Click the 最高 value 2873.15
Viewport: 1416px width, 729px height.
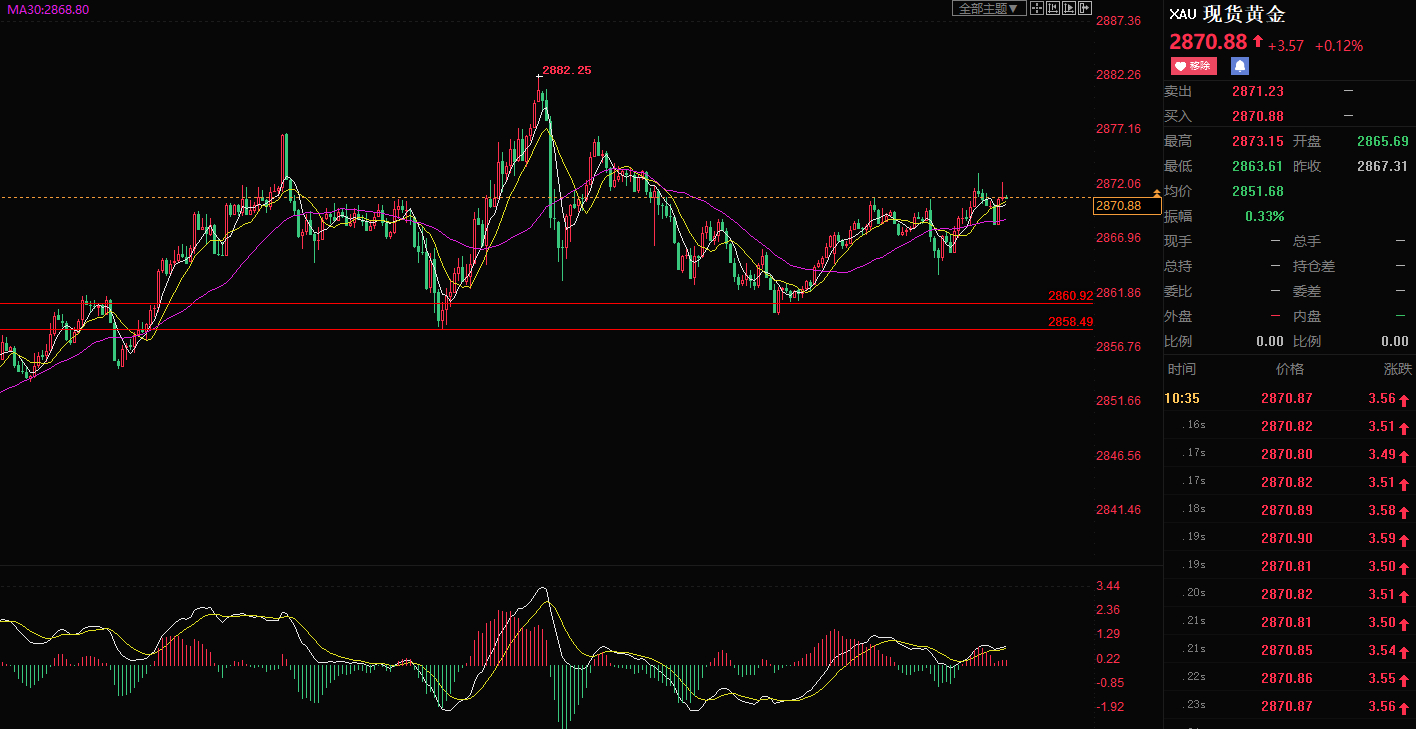pyautogui.click(x=1258, y=141)
